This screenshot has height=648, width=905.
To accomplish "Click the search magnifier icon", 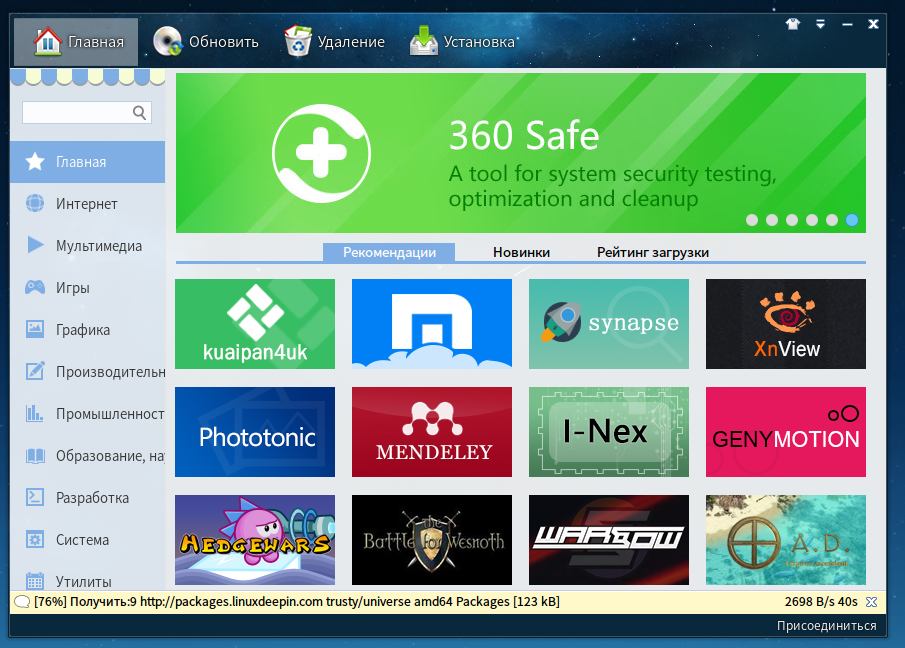I will 139,113.
